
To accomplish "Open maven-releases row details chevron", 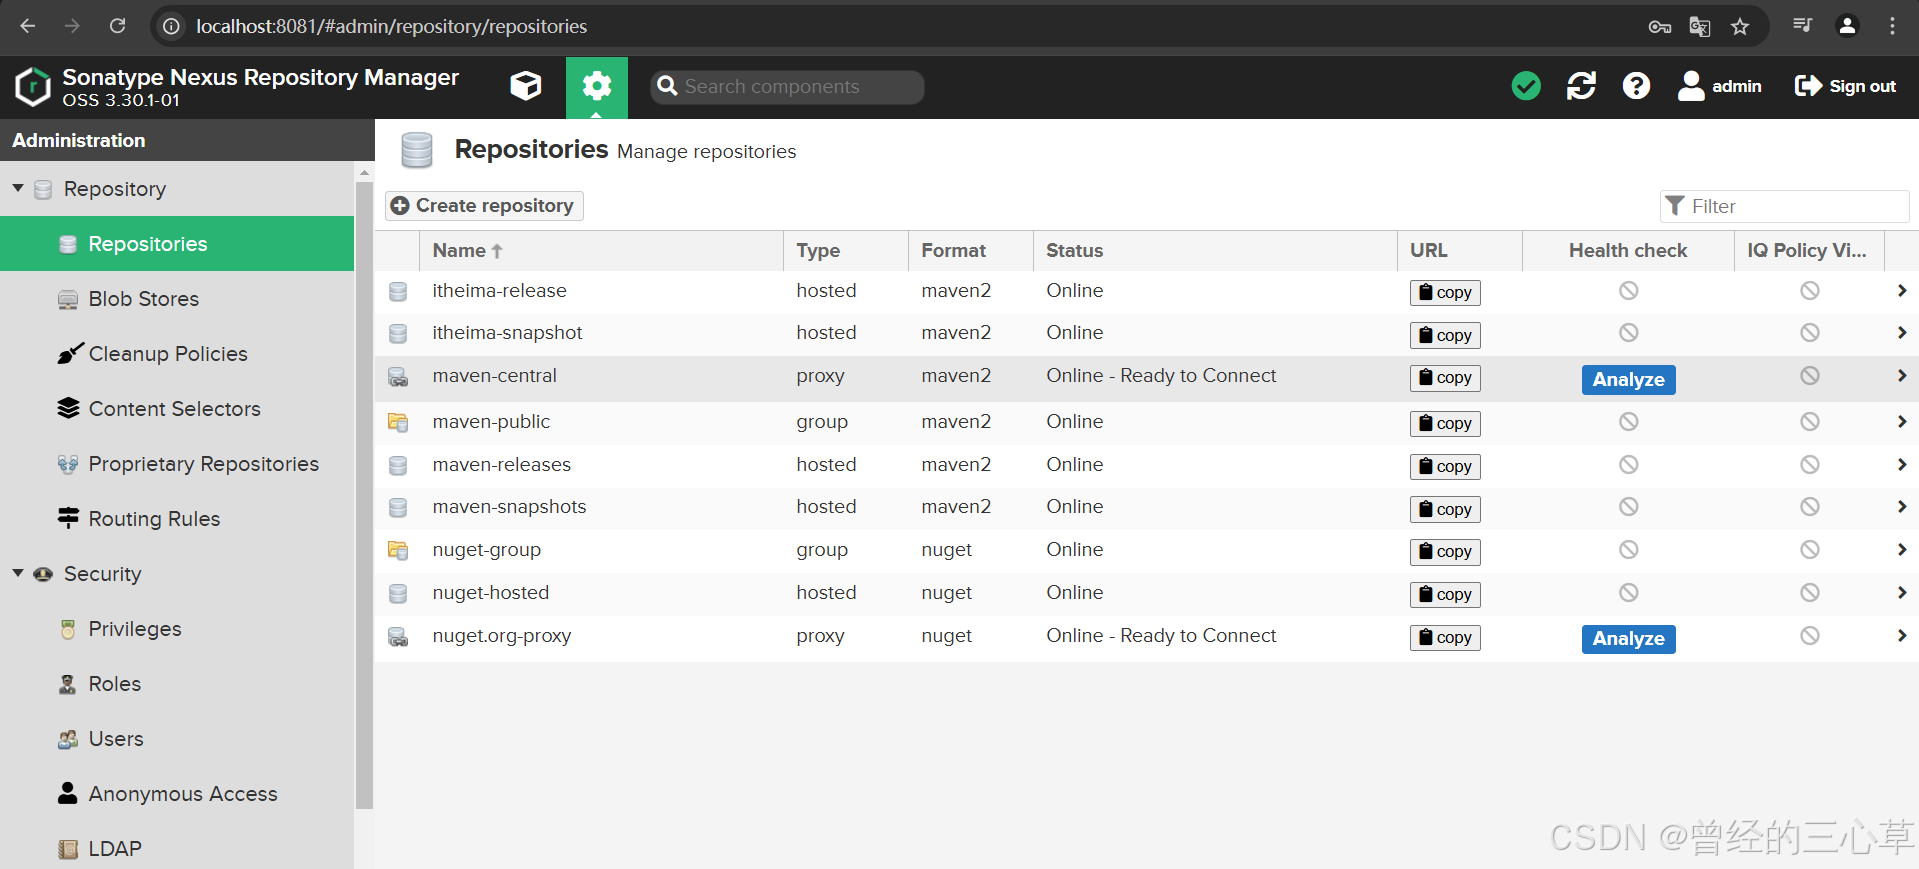I will click(1901, 465).
